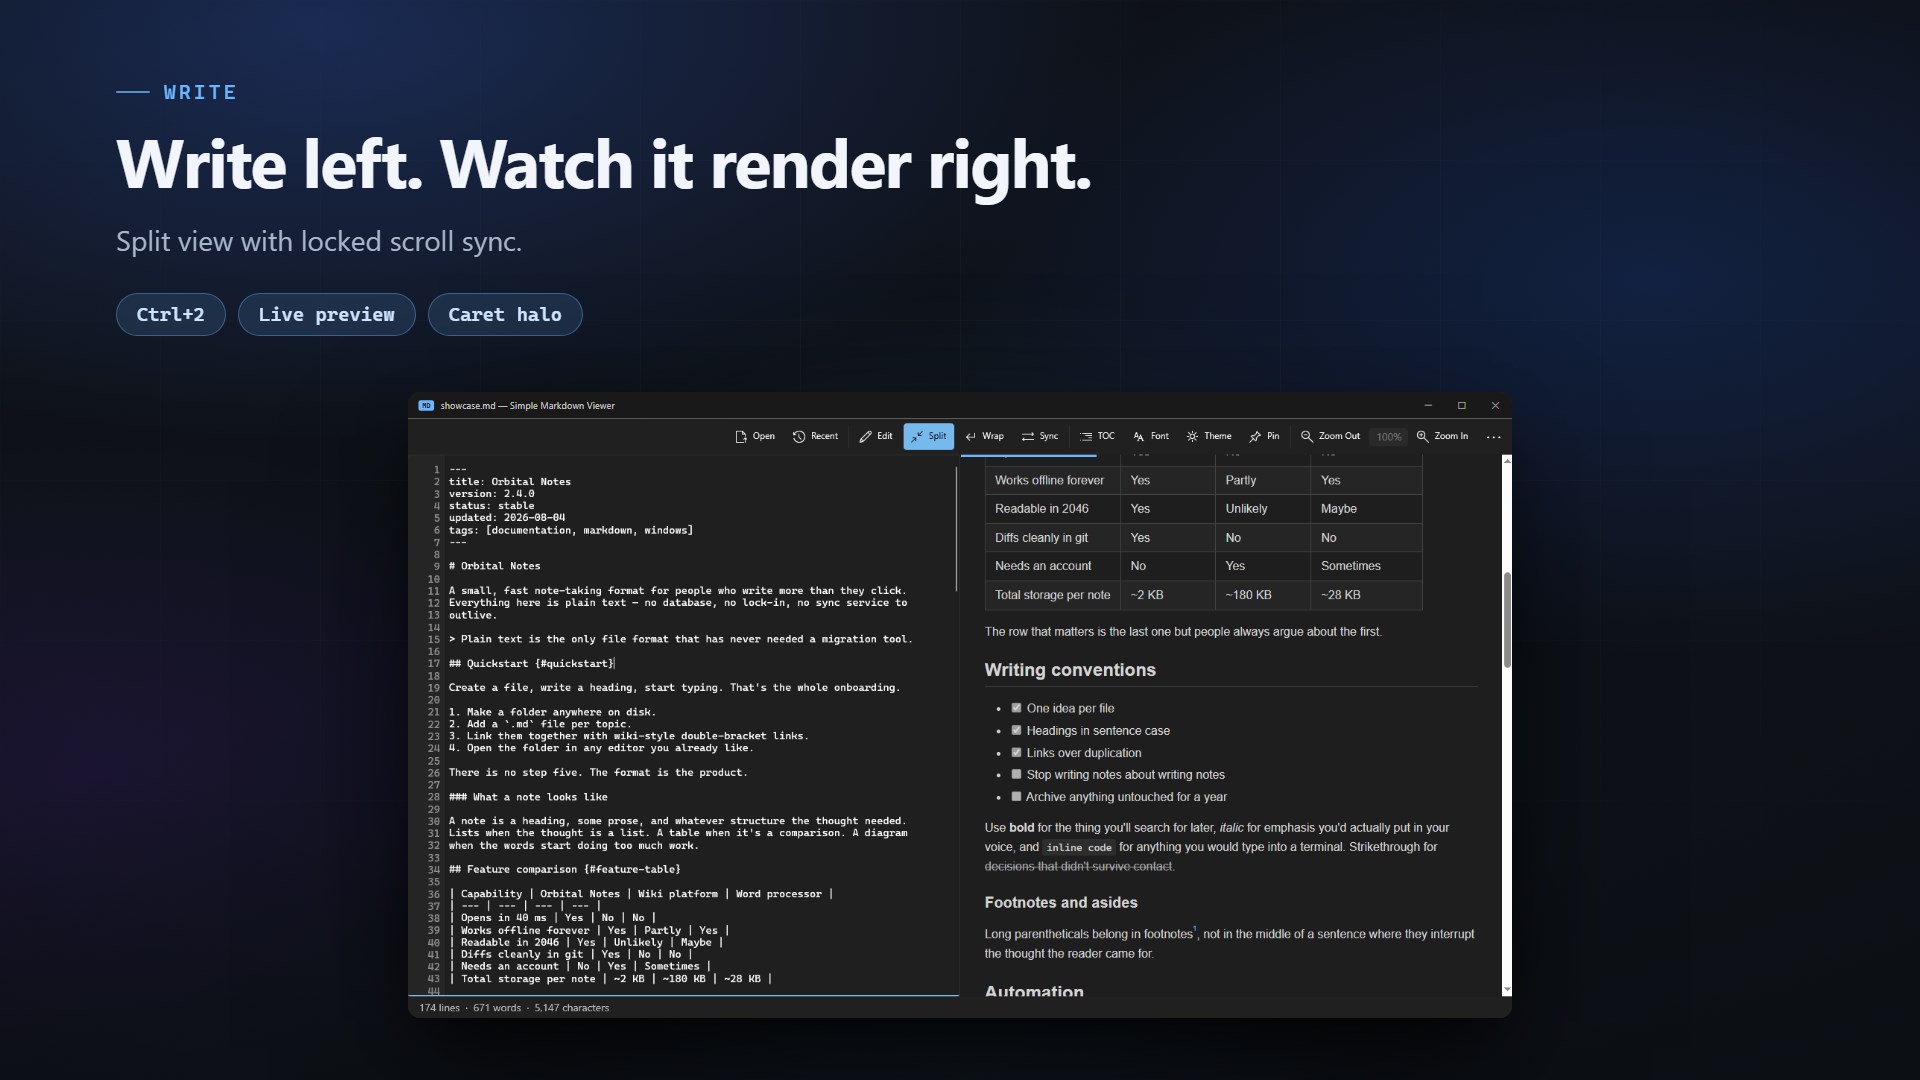Screen dimensions: 1920x1080
Task: Close the Simple Markdown Viewer window
Action: pos(1495,406)
